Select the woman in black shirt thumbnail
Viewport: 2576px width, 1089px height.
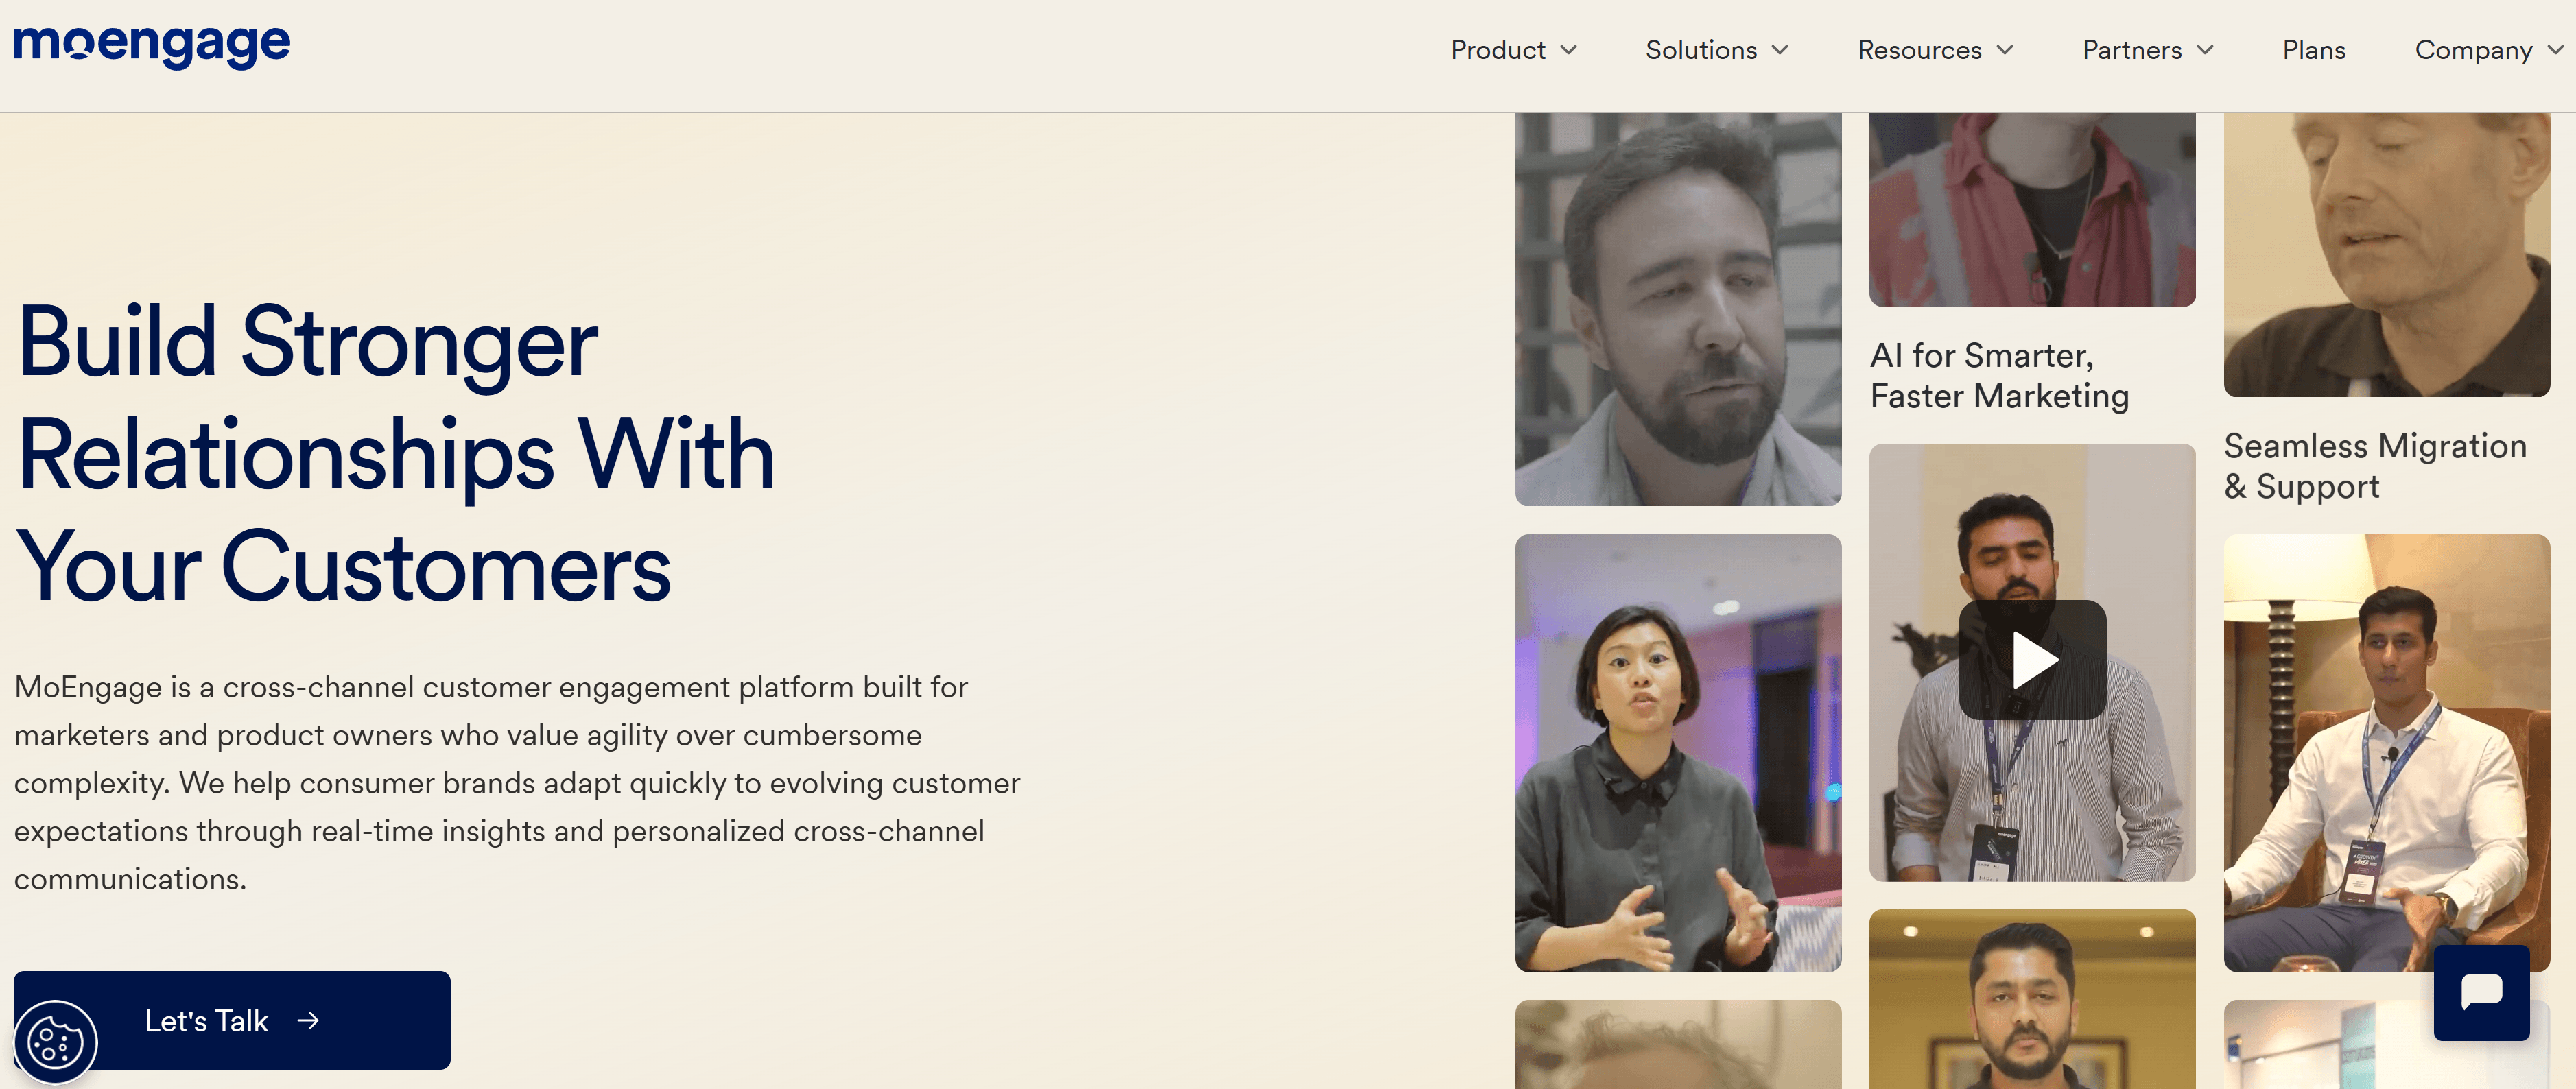[1678, 753]
